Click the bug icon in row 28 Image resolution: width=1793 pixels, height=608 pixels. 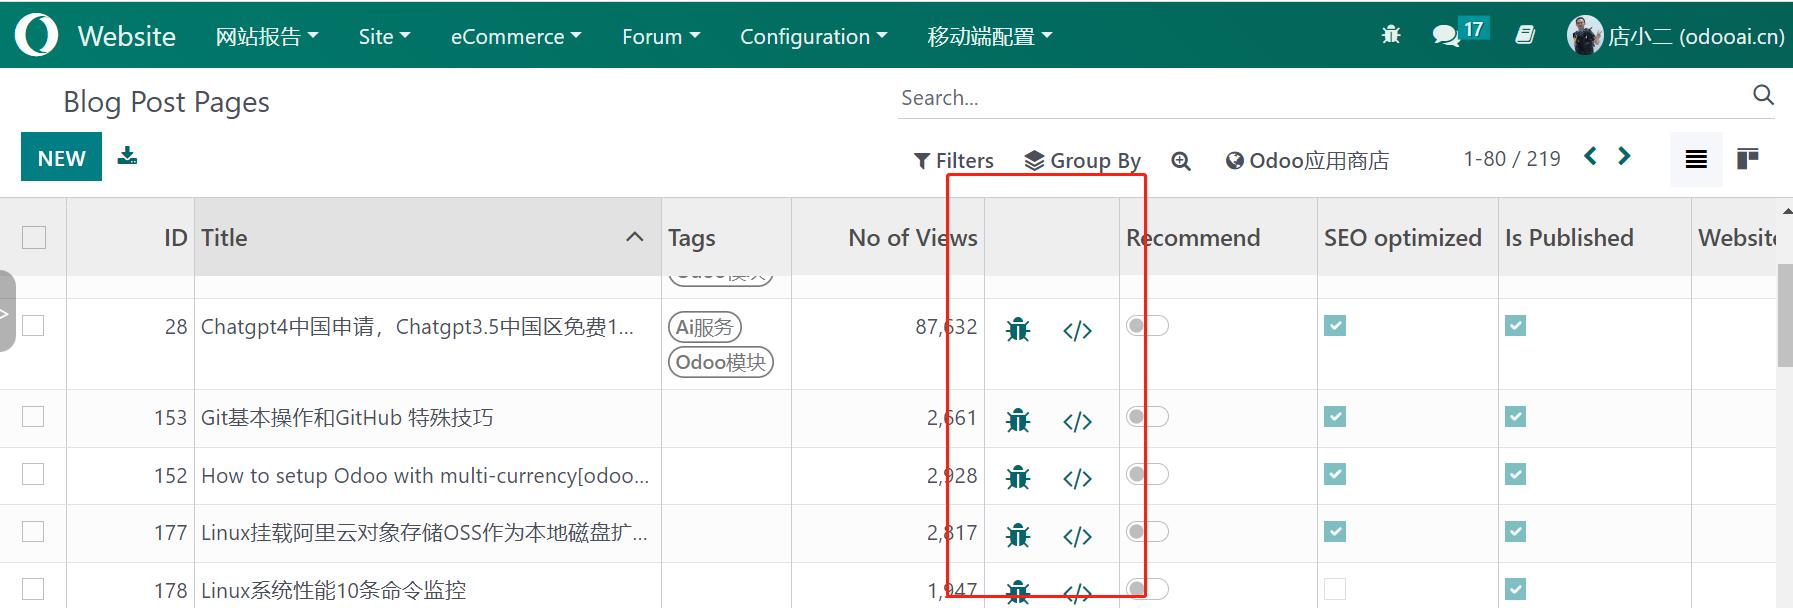[1018, 329]
